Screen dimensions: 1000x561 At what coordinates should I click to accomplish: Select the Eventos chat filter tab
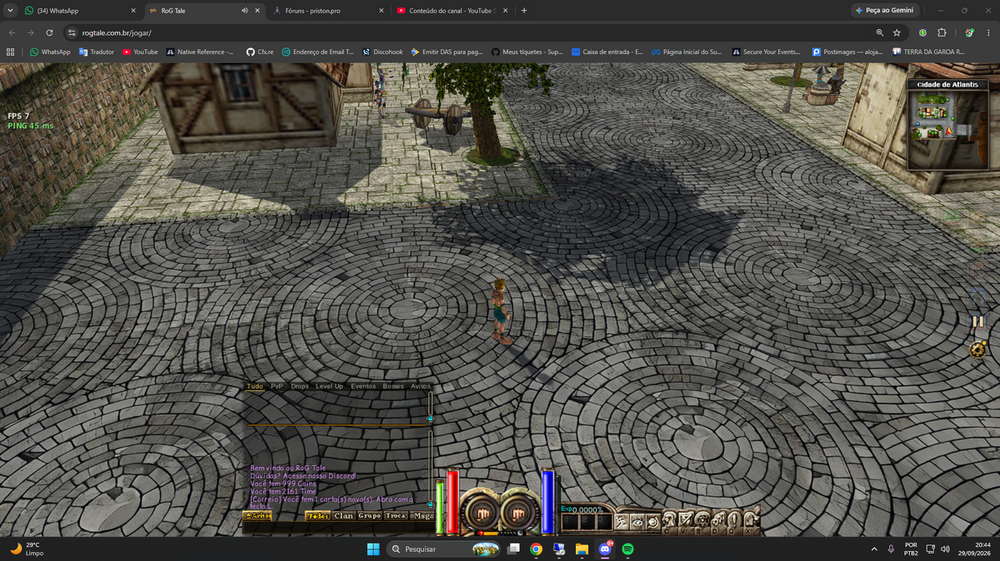(363, 386)
